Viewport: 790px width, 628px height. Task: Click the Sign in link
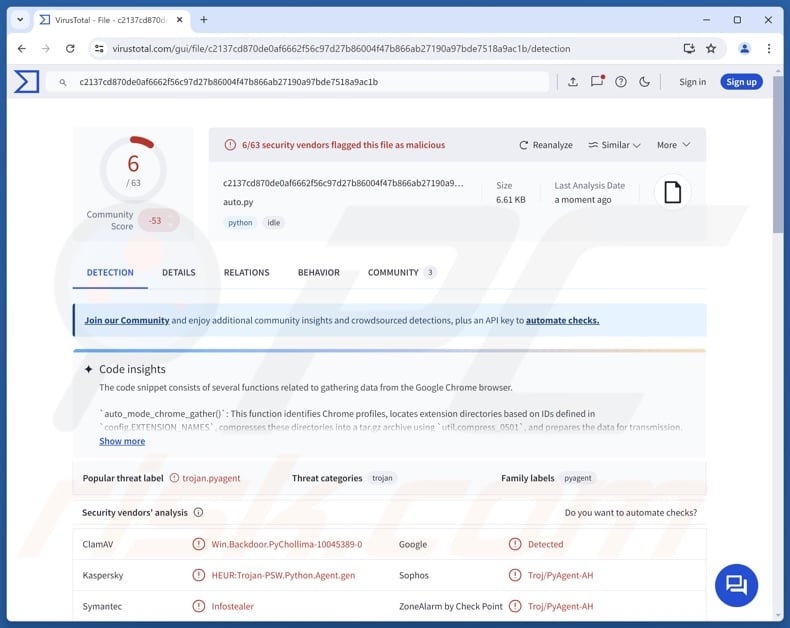coord(692,82)
